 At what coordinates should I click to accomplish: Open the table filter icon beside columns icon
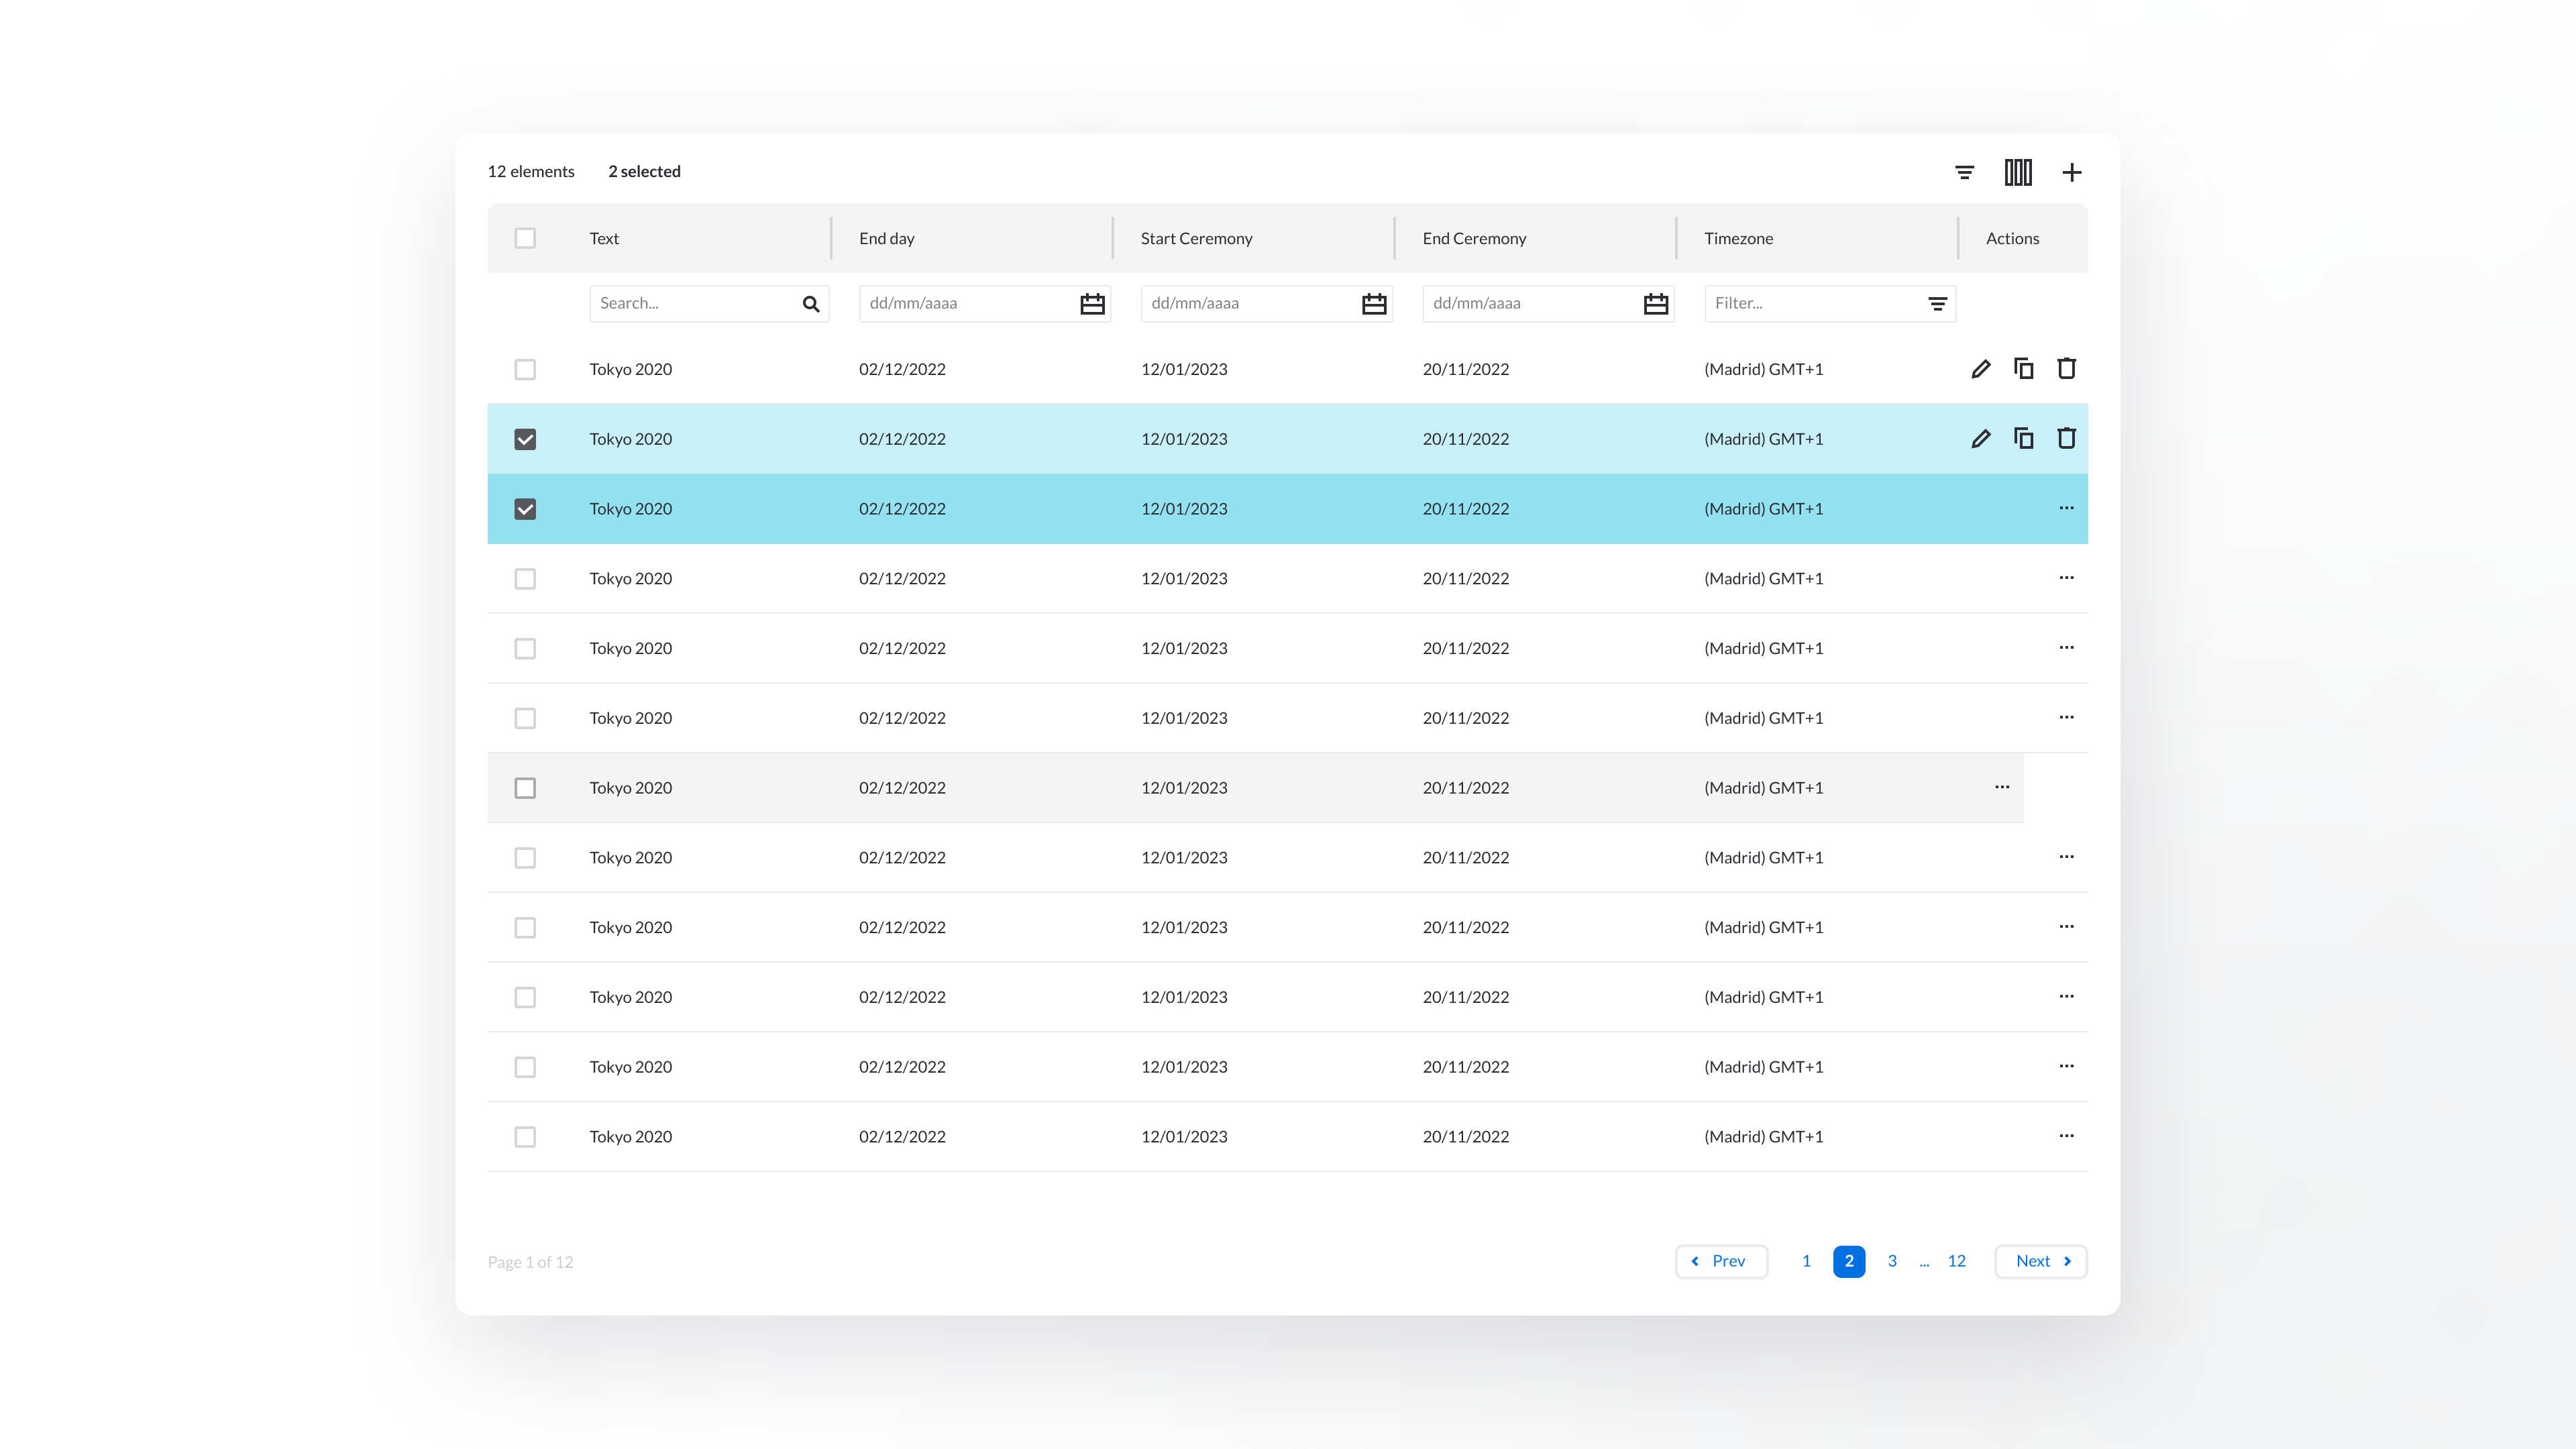pyautogui.click(x=1964, y=172)
